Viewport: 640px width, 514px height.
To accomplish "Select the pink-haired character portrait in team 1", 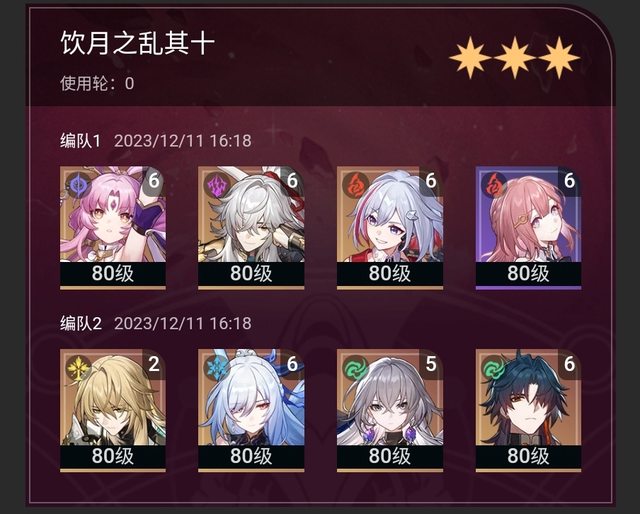I will 113,227.
